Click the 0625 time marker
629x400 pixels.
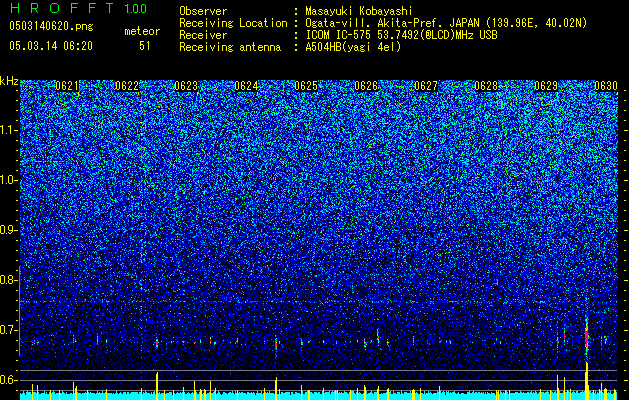click(x=306, y=86)
